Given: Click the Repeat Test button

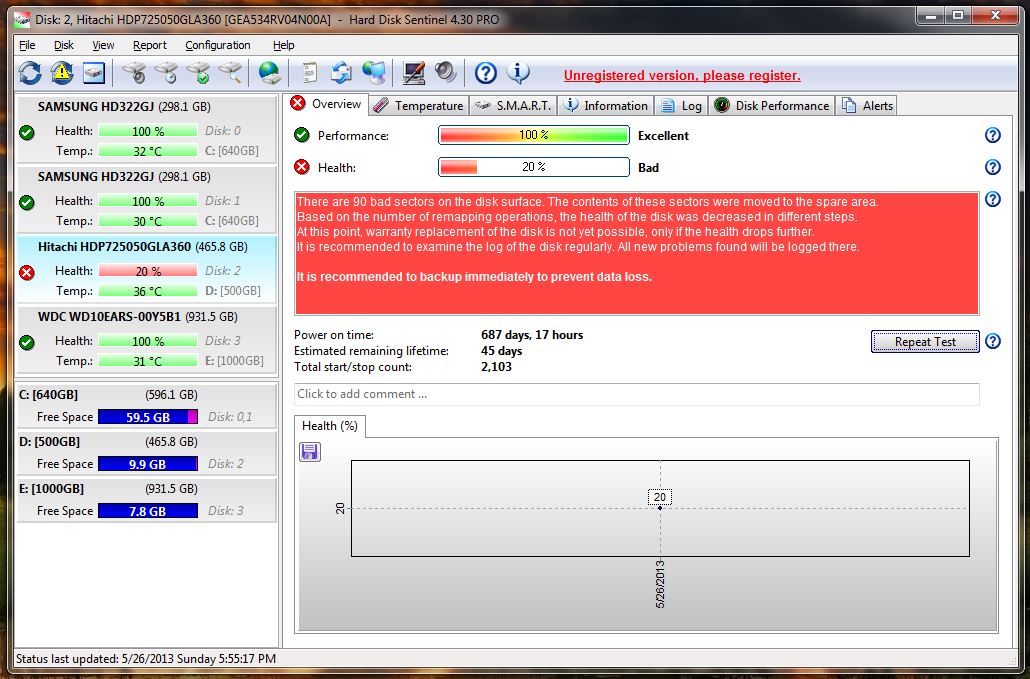Looking at the screenshot, I should coord(925,341).
